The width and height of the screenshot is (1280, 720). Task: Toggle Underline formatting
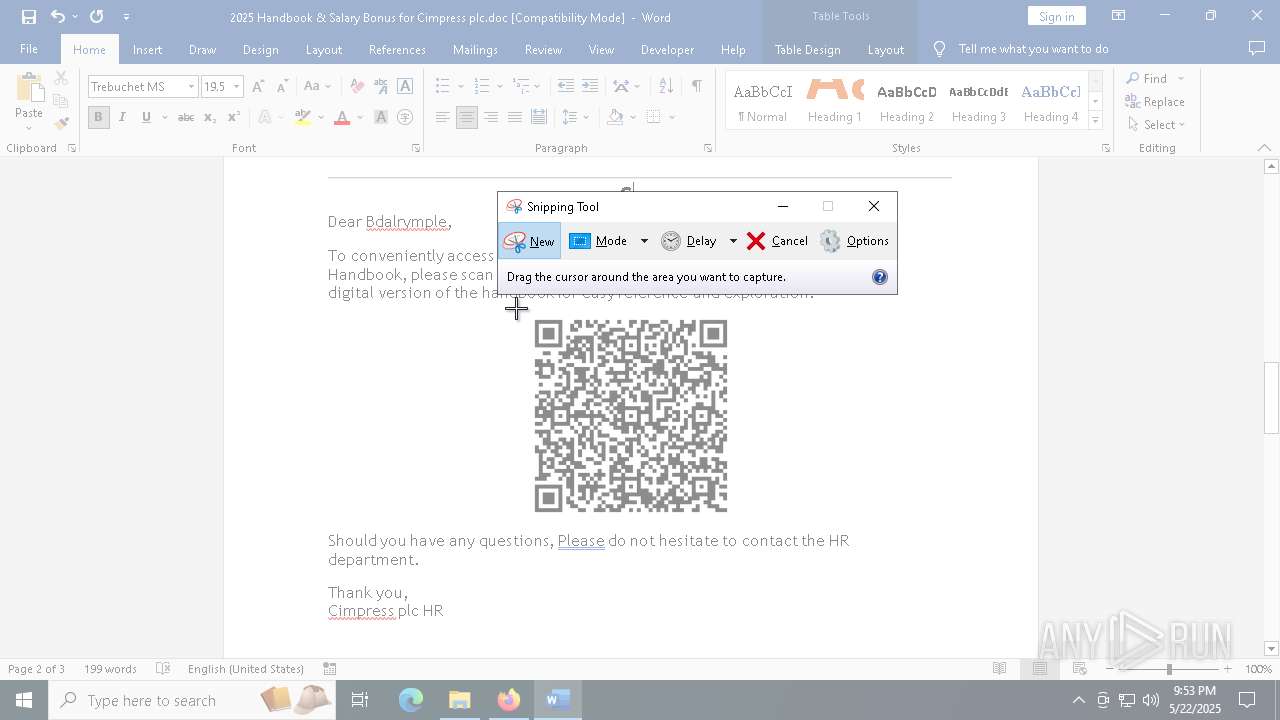coord(146,117)
